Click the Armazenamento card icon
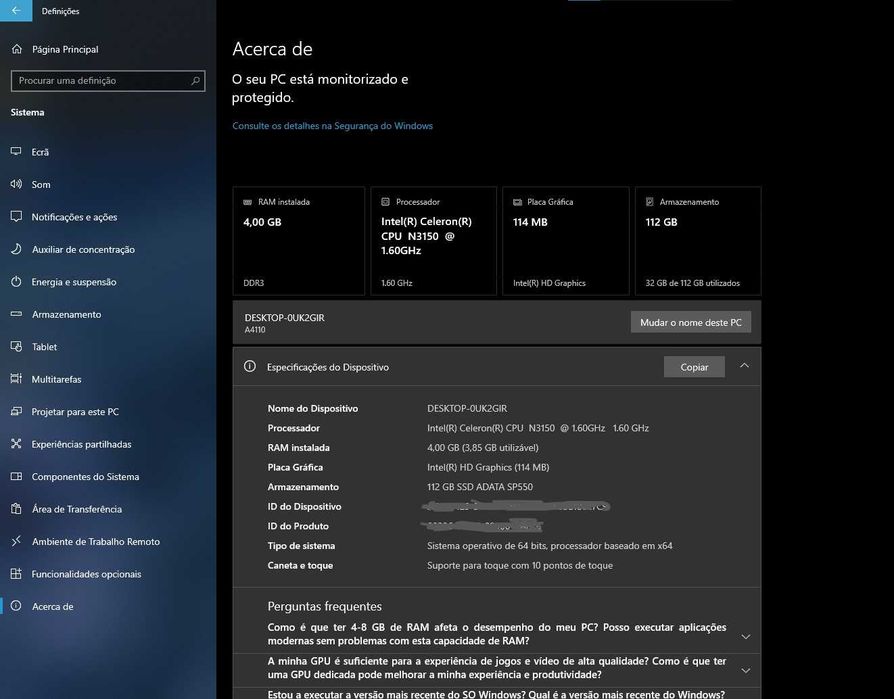 (649, 202)
